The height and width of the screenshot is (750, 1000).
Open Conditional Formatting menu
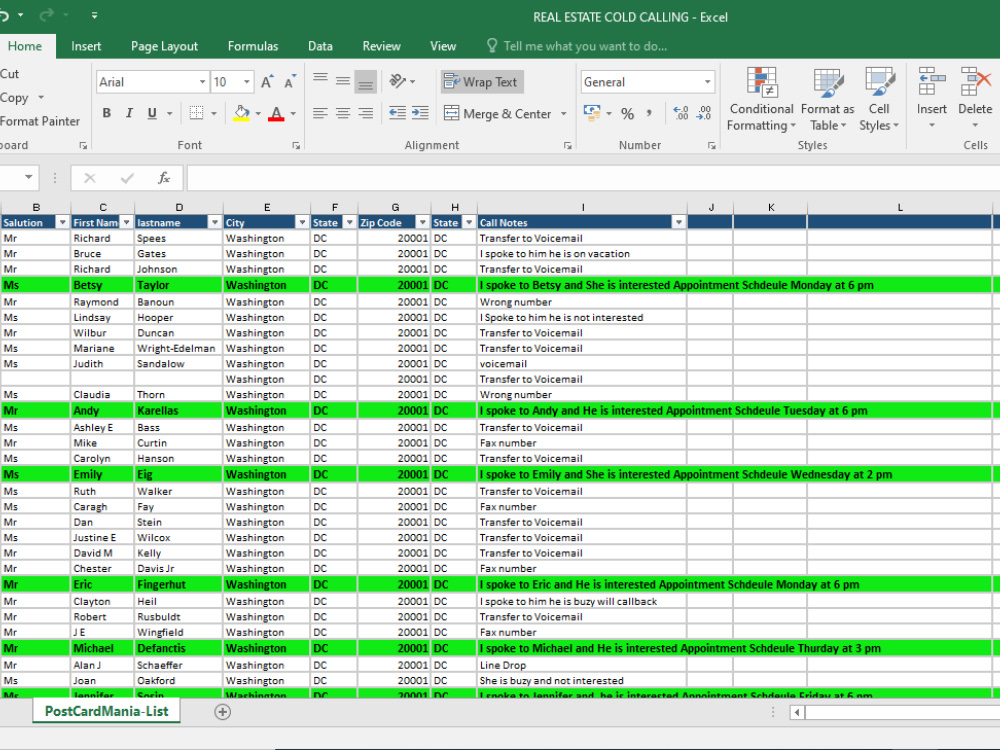tap(761, 99)
